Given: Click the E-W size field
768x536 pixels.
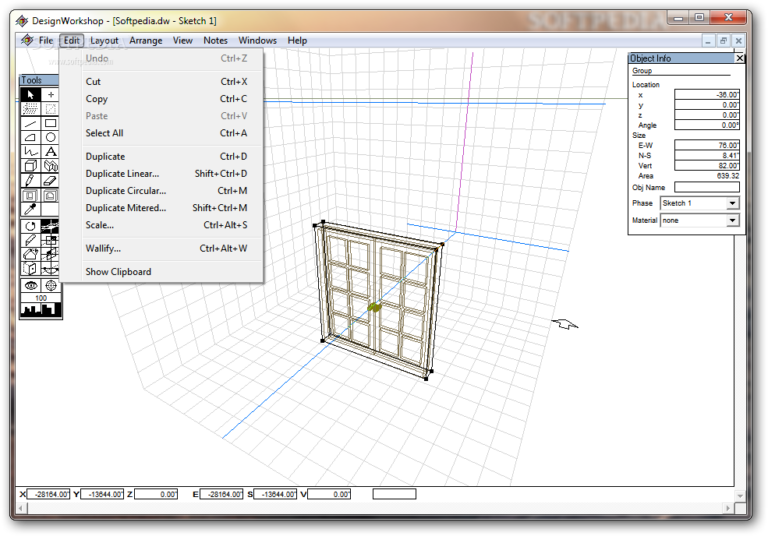Looking at the screenshot, I should (706, 144).
